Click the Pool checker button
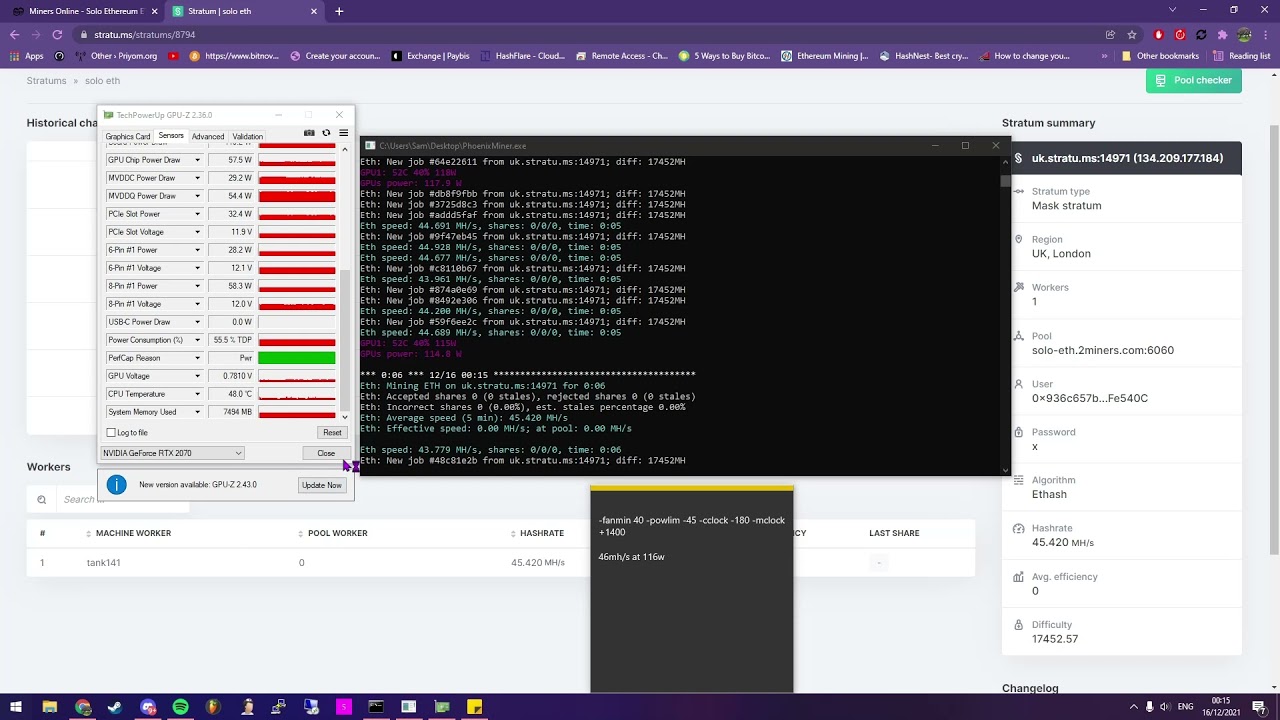The width and height of the screenshot is (1280, 720). coord(1194,80)
